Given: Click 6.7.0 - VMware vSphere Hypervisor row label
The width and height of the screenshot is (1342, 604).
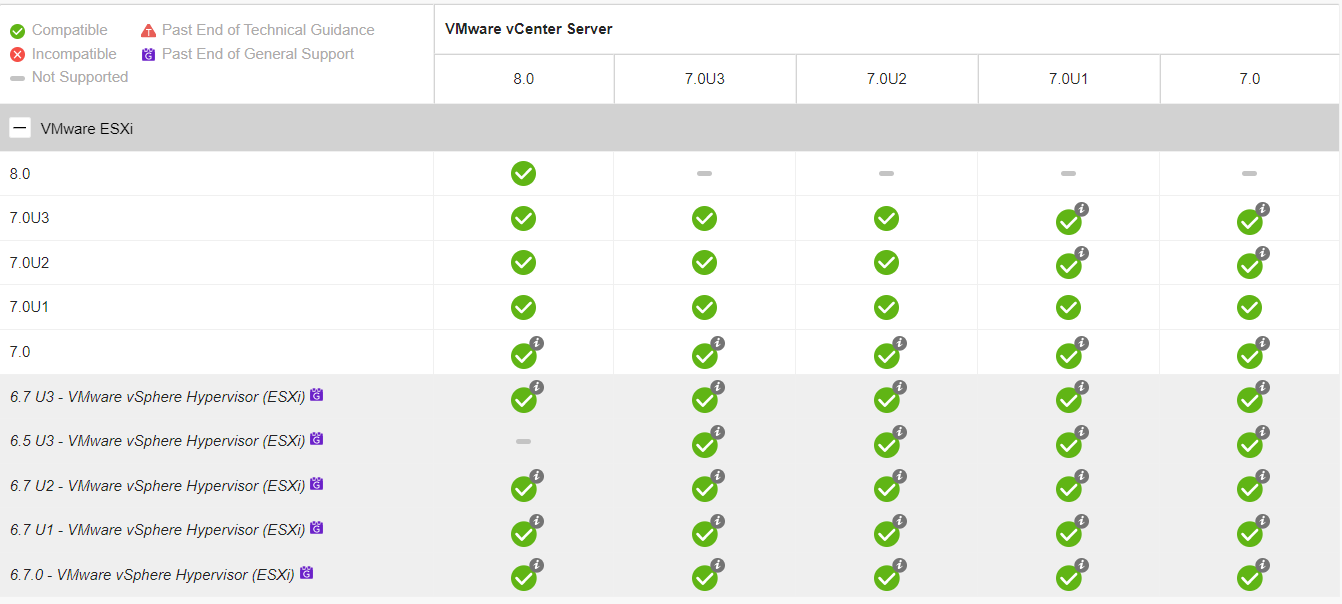Looking at the screenshot, I should 152,575.
